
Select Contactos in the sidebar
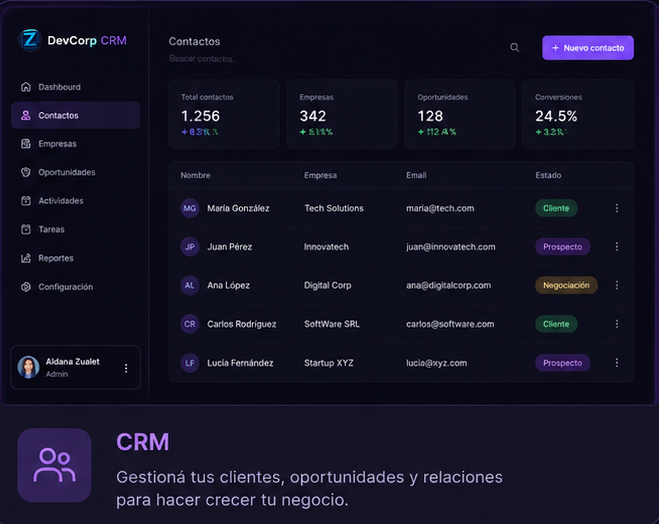point(76,115)
